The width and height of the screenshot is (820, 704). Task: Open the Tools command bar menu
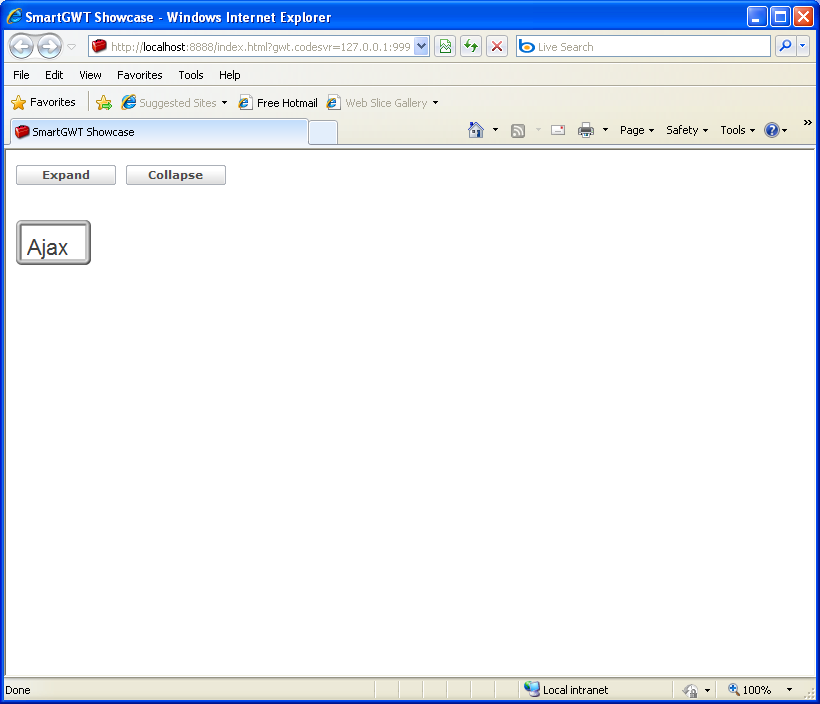[x=737, y=130]
